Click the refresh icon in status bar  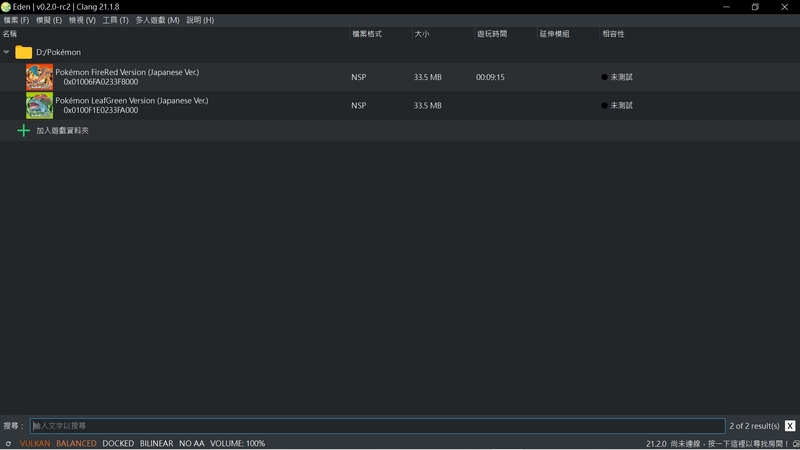point(8,443)
